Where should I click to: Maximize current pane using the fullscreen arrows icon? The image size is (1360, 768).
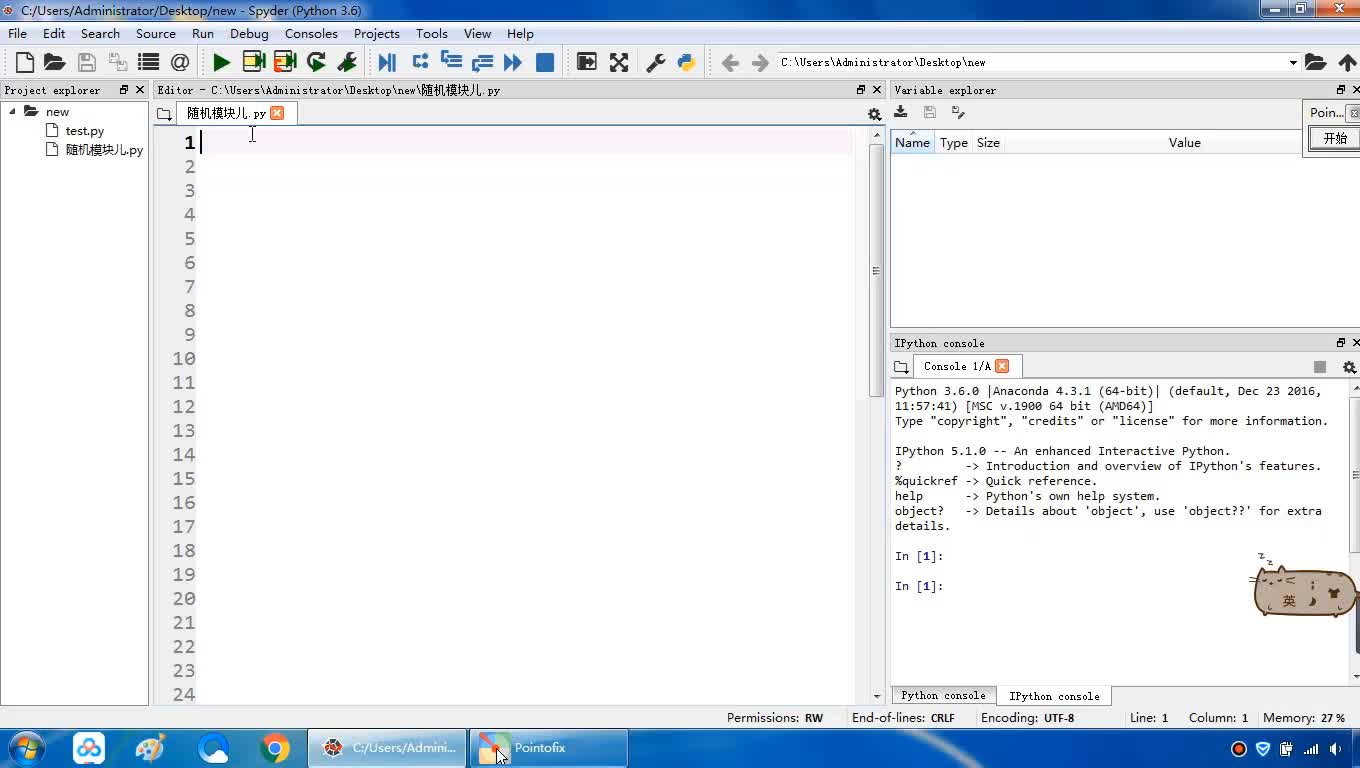click(619, 62)
